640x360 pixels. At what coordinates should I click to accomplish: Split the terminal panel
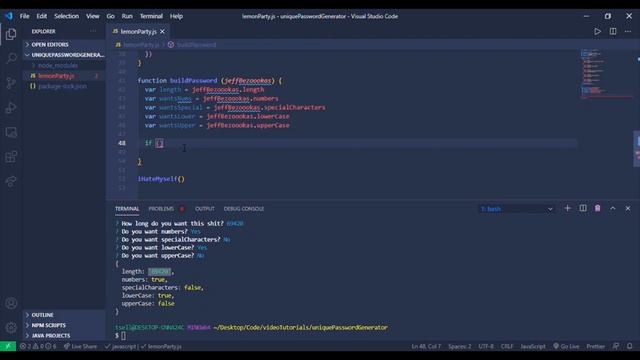coord(583,208)
